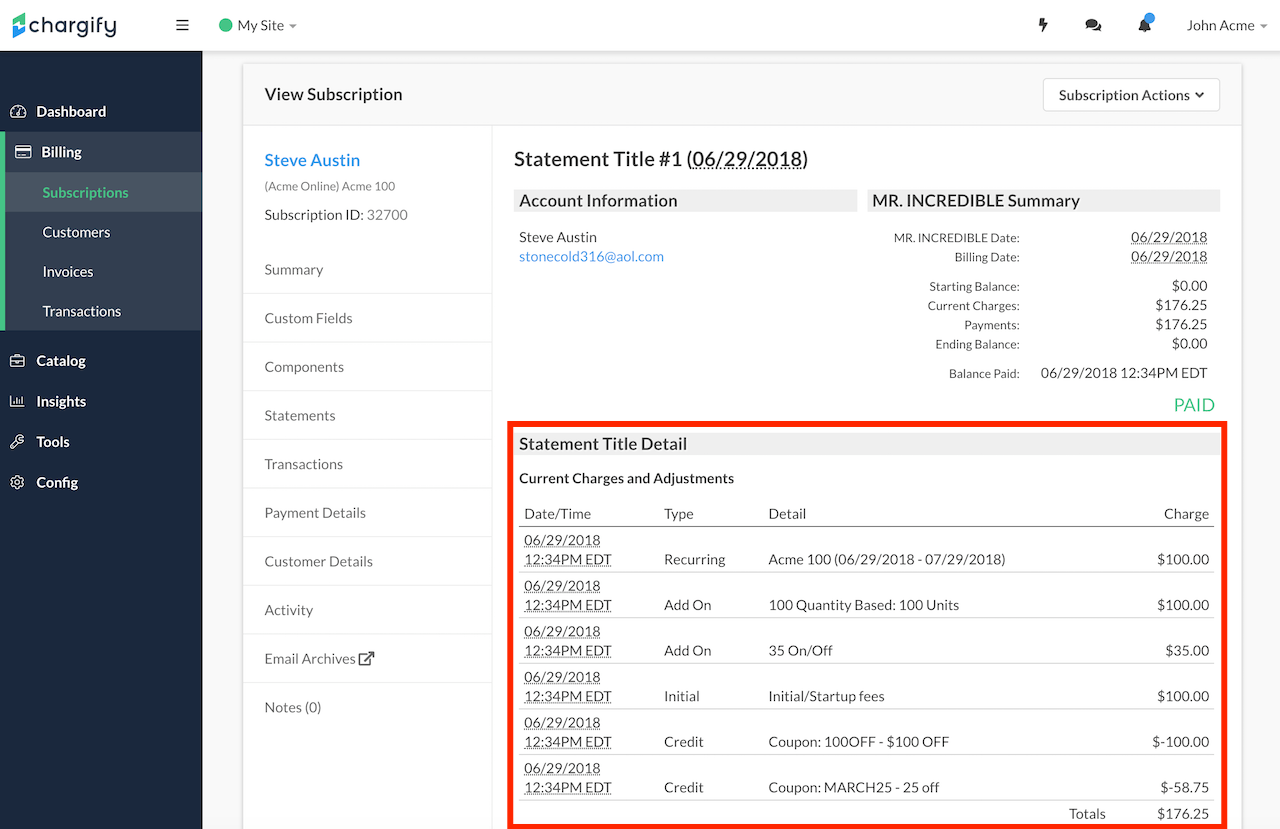The width and height of the screenshot is (1280, 829).
Task: Click the Insights chart icon
Action: pyautogui.click(x=17, y=401)
